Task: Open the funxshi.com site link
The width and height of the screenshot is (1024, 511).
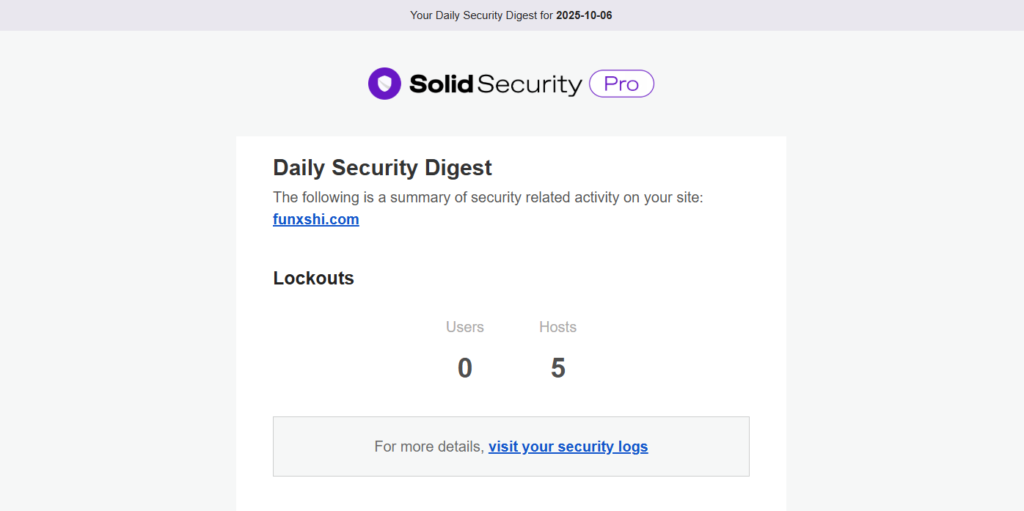Action: pyautogui.click(x=316, y=220)
